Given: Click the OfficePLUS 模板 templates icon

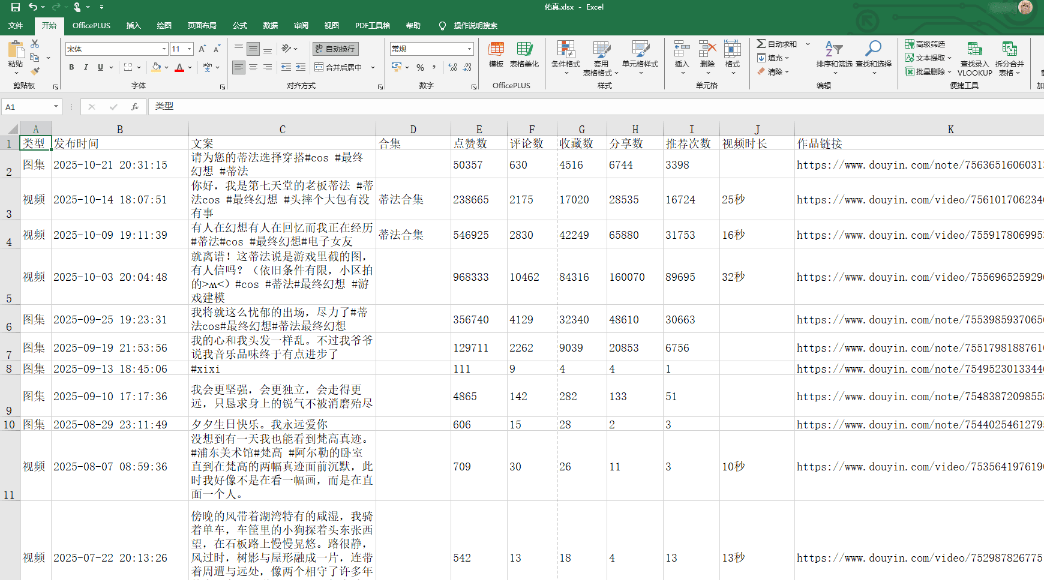Looking at the screenshot, I should pyautogui.click(x=497, y=48).
